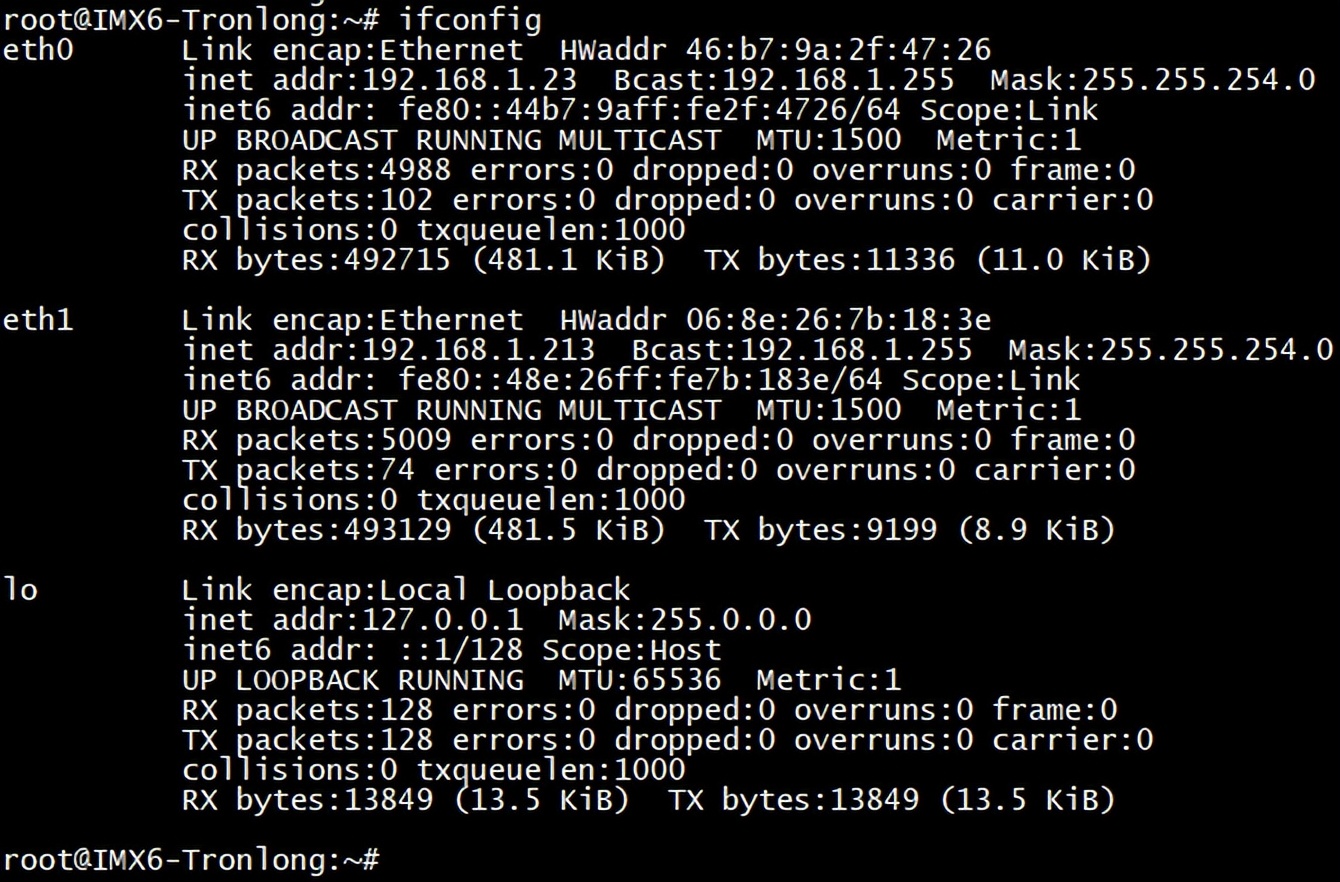Click the bottom root@IMX6-Tronlong prompt
Viewport: 1340px width, 882px height.
(191, 860)
